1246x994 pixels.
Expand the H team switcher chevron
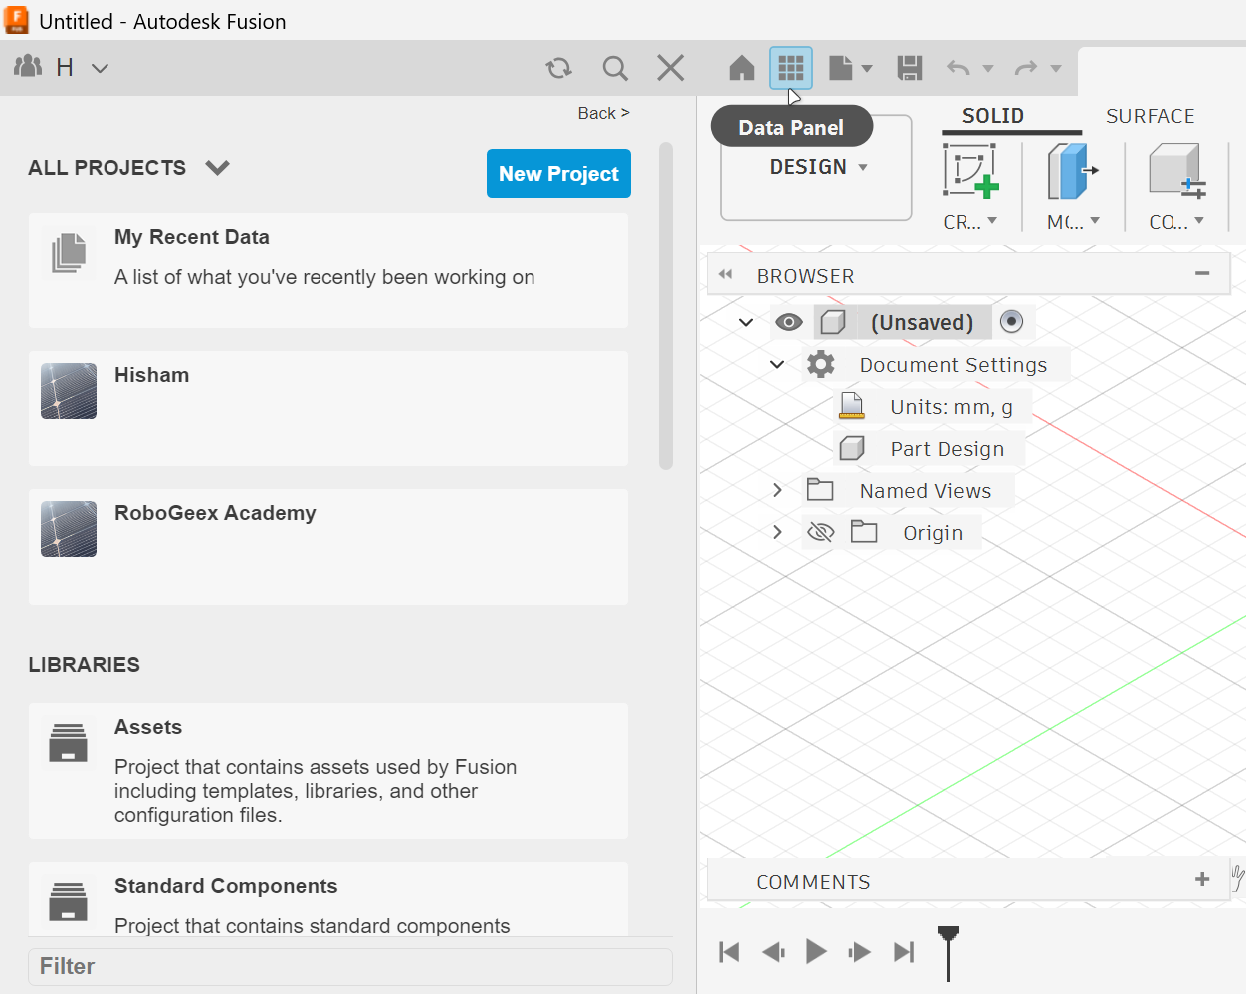pos(100,68)
